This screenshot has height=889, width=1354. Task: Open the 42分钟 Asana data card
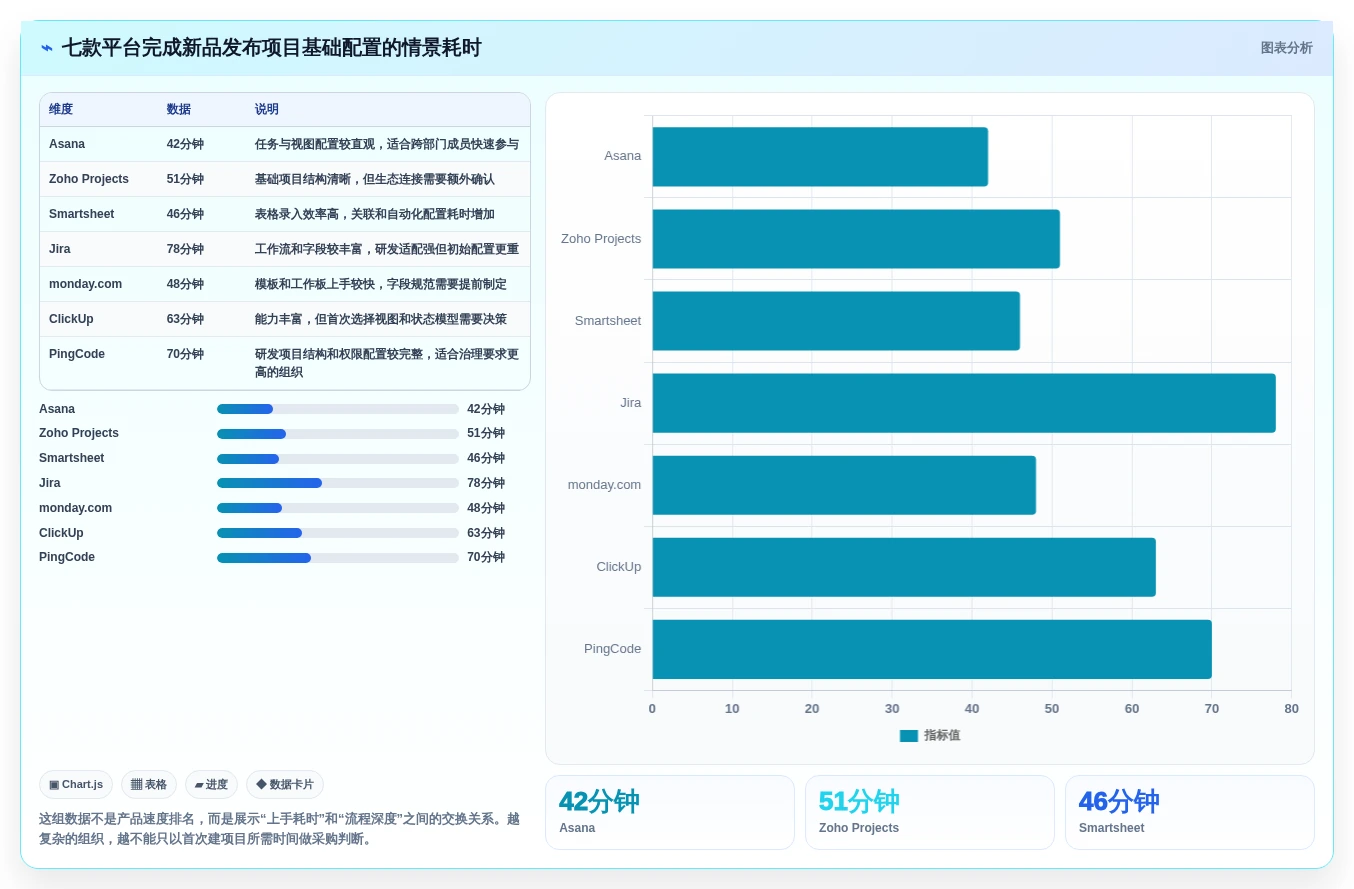pyautogui.click(x=670, y=812)
